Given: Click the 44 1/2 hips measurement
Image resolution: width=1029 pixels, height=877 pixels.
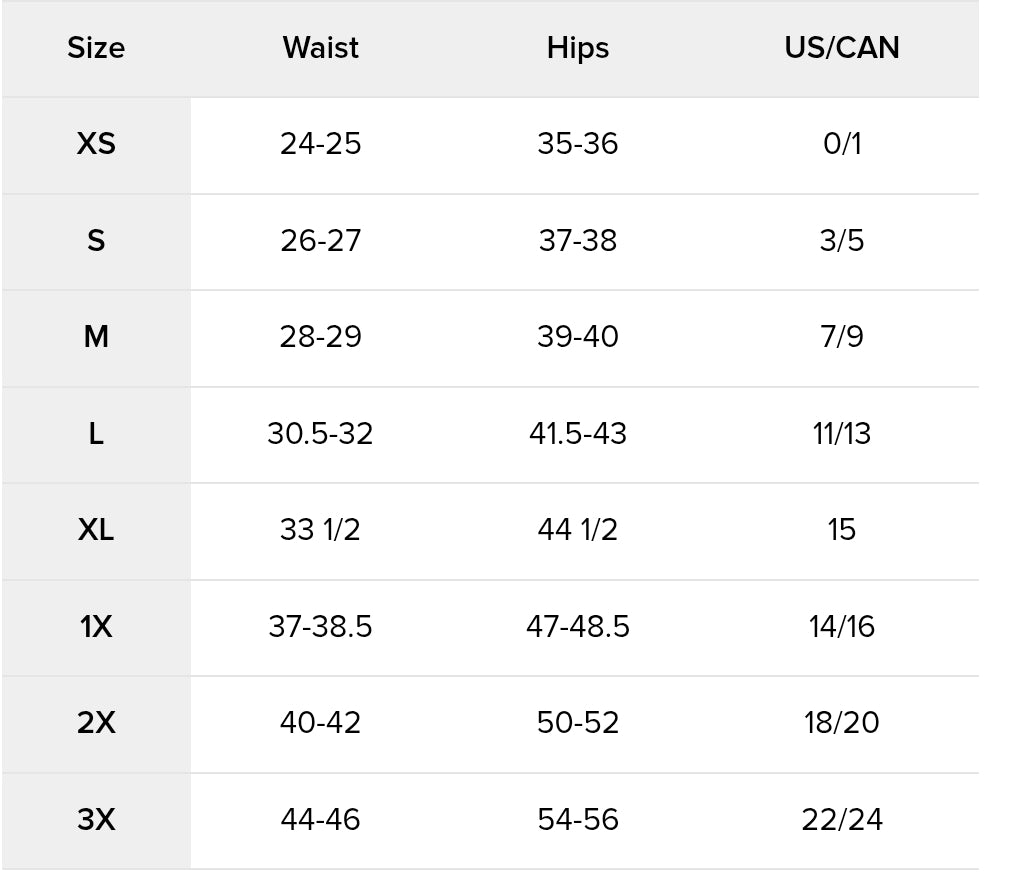Looking at the screenshot, I should [x=578, y=530].
